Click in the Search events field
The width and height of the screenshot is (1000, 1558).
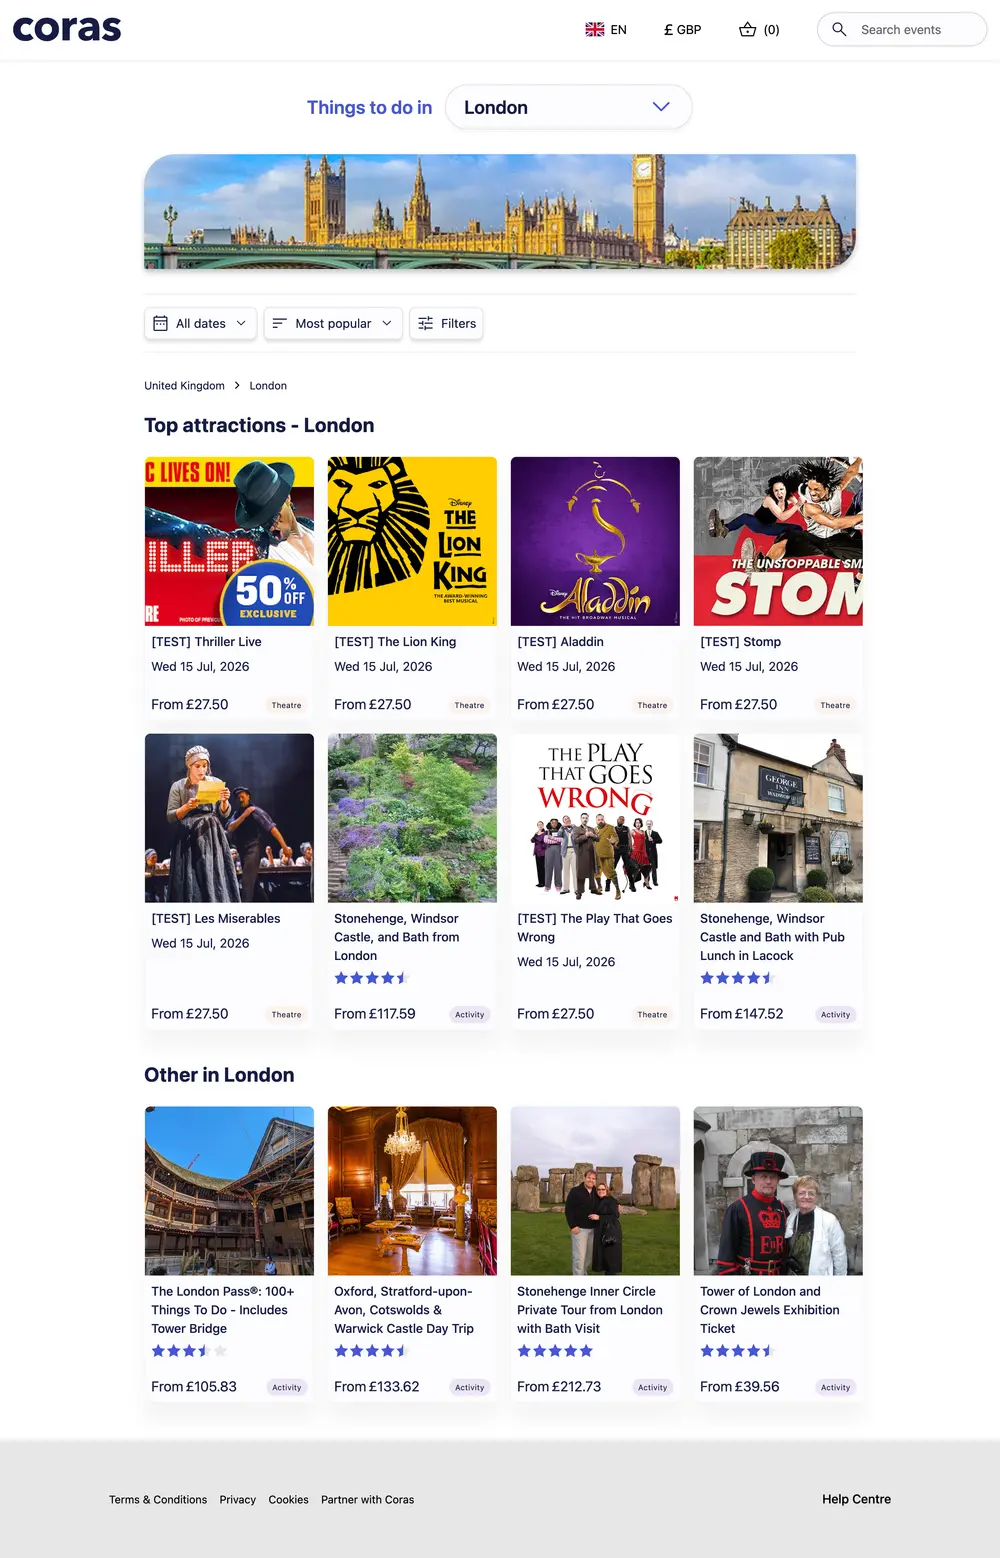click(x=902, y=29)
